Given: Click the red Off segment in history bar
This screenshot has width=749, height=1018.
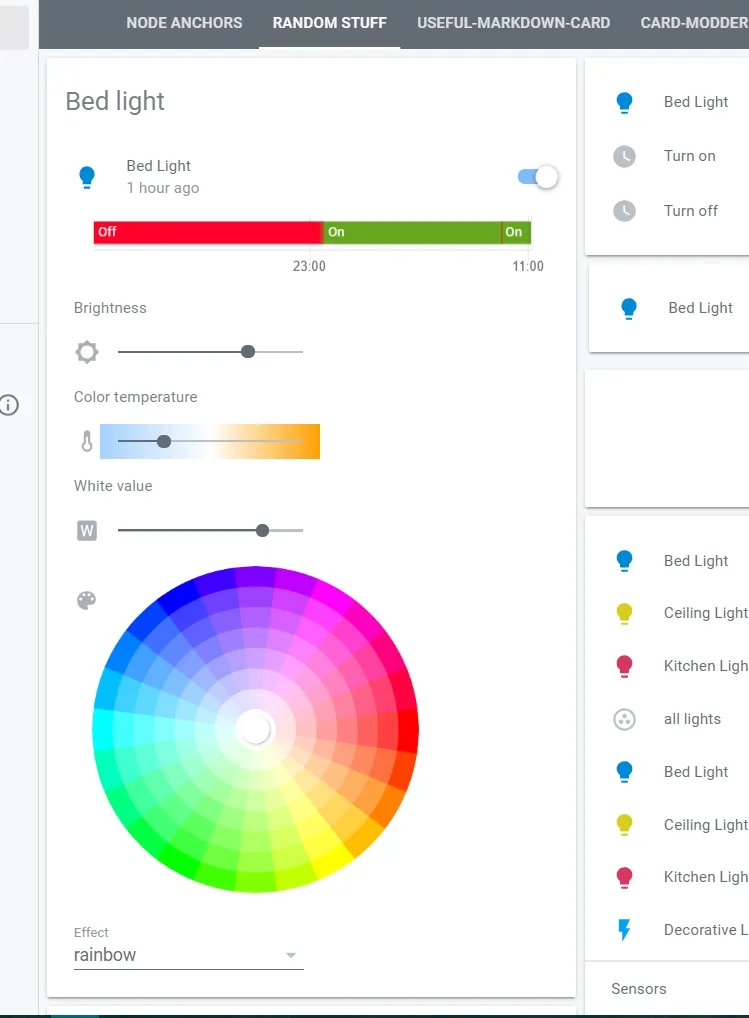Looking at the screenshot, I should pos(208,232).
